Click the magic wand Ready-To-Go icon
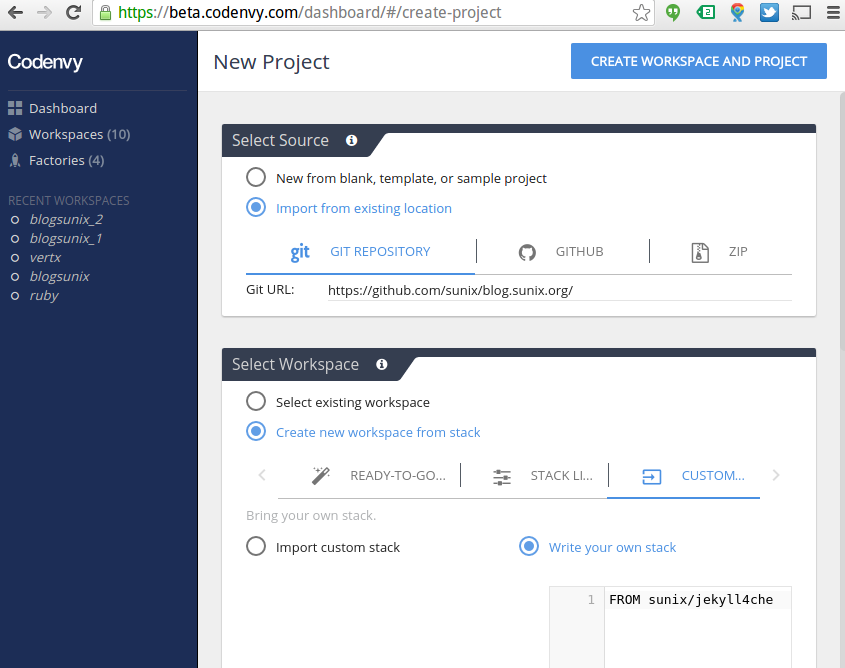 click(321, 476)
